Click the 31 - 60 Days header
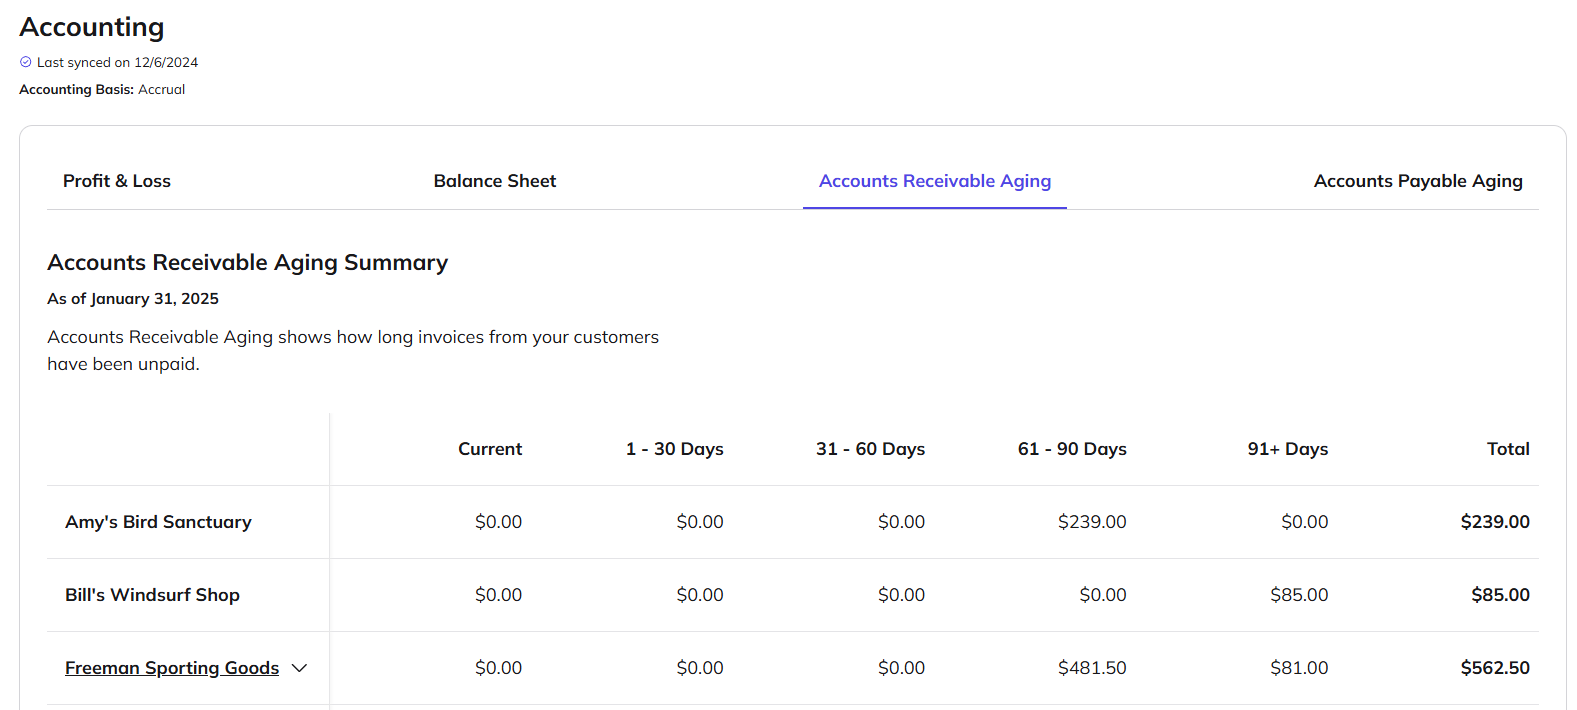The image size is (1577, 710). 871,449
